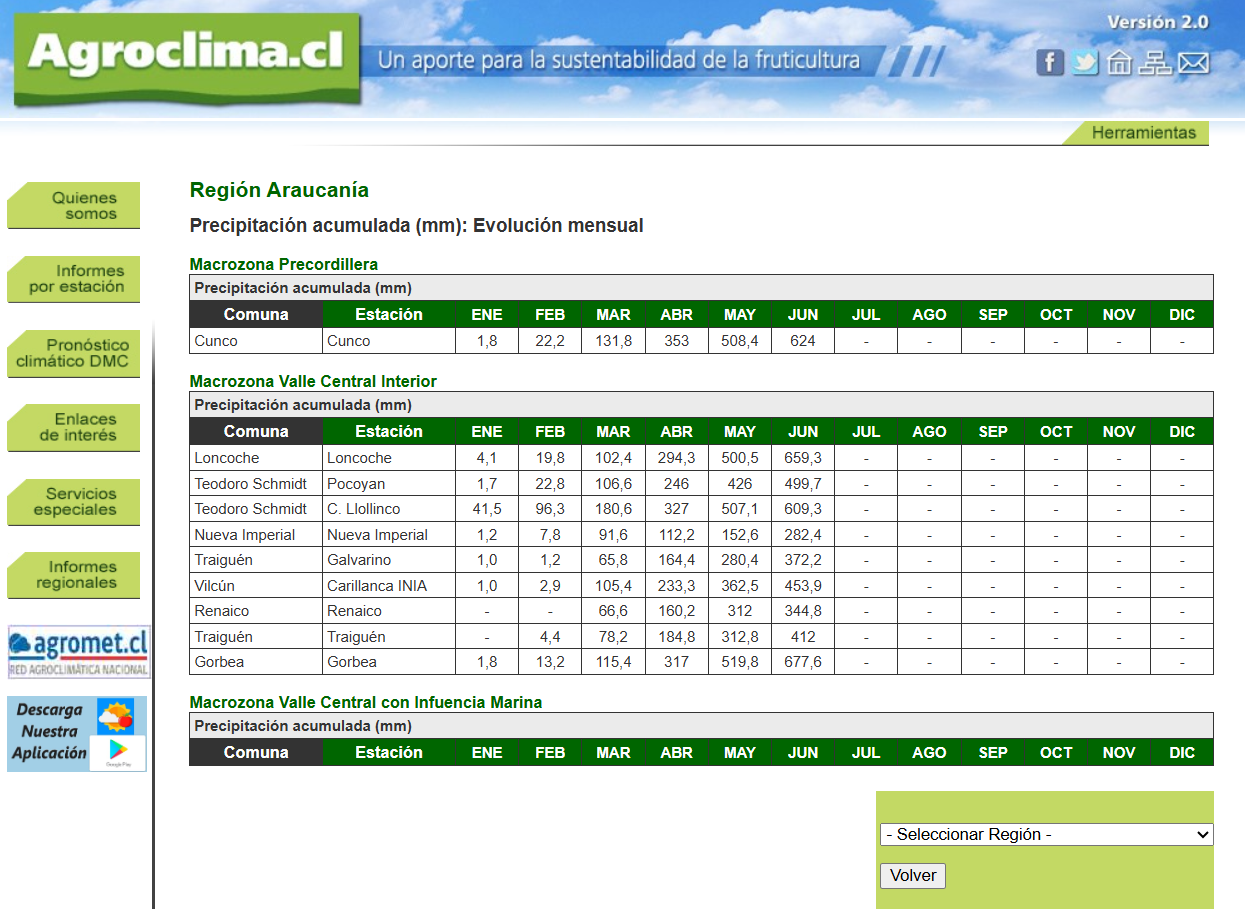Open the agromet.cl banner
The width and height of the screenshot is (1245, 909).
point(79,652)
